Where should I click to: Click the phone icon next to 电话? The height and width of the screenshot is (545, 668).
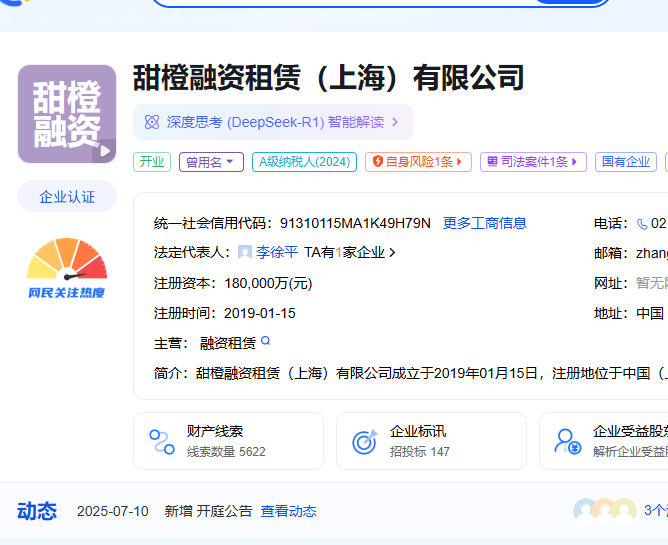click(642, 223)
